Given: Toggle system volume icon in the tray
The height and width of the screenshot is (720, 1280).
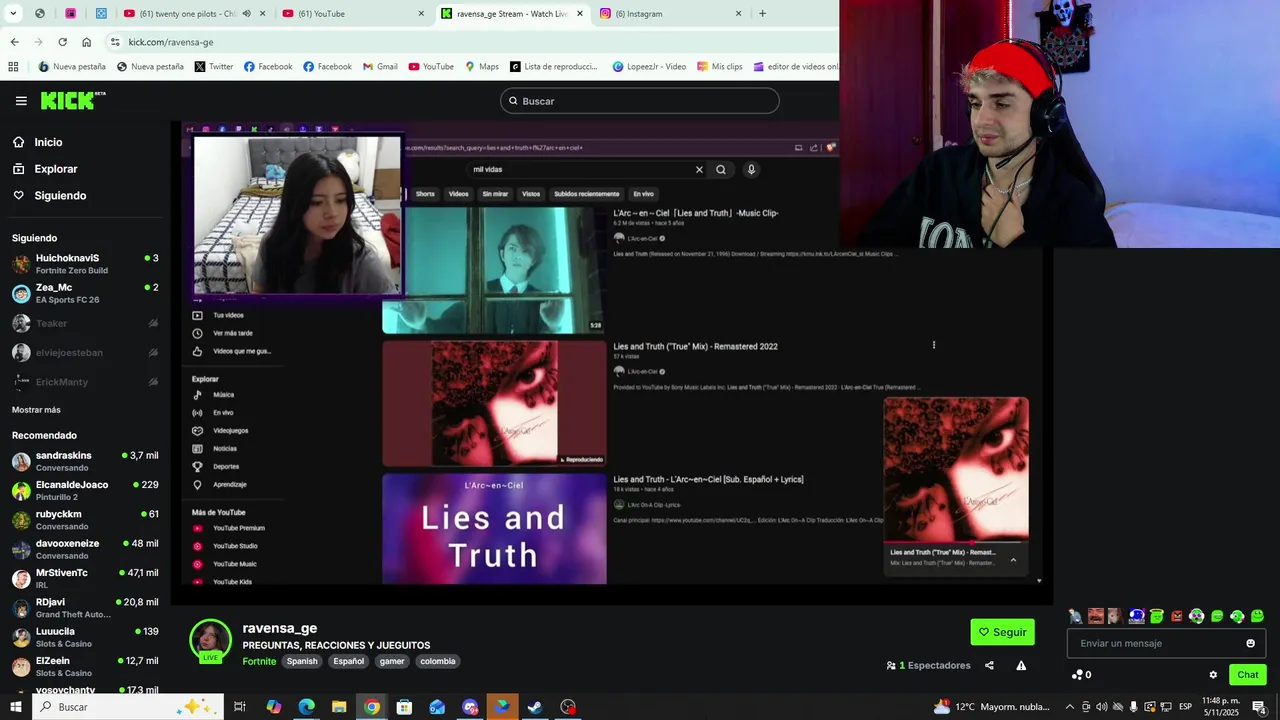Looking at the screenshot, I should [x=1101, y=707].
